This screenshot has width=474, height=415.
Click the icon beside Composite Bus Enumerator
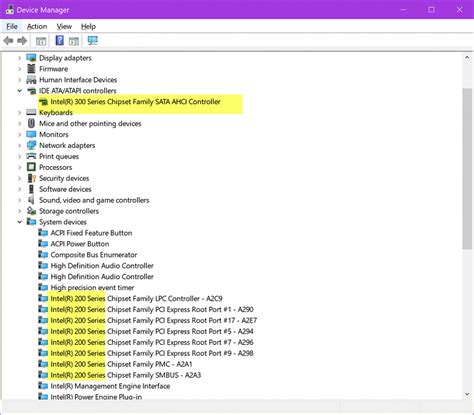click(x=43, y=255)
